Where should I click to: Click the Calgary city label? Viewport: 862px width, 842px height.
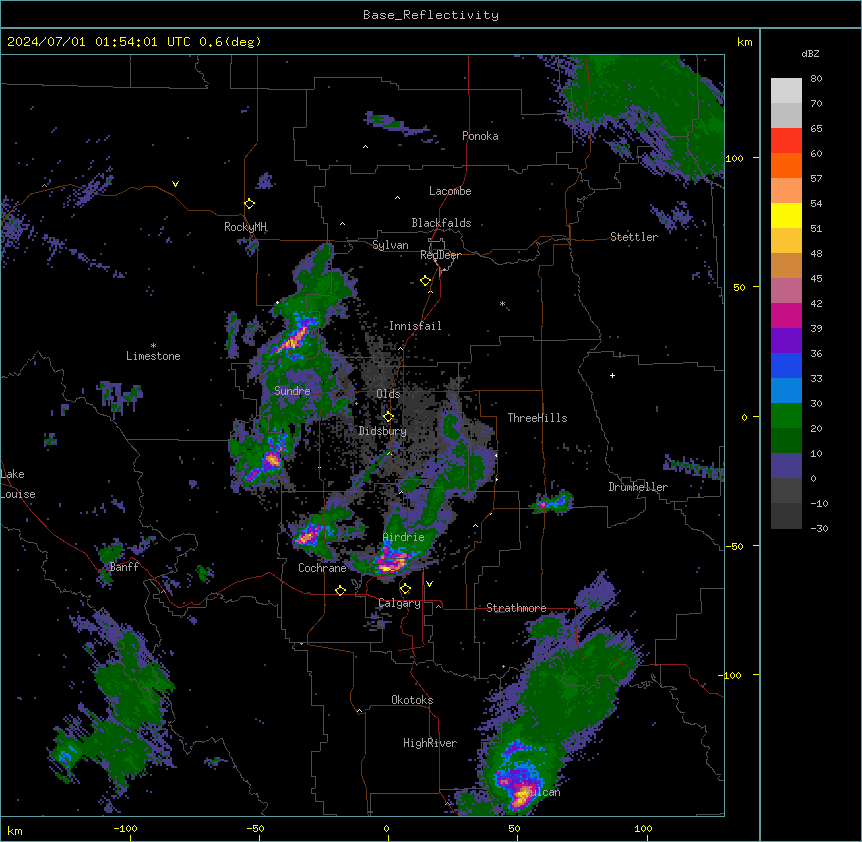coord(399,603)
